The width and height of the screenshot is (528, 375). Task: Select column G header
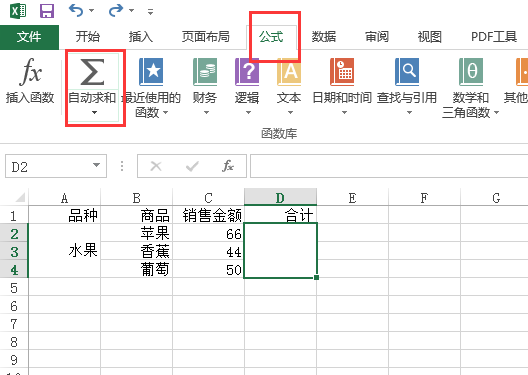pyautogui.click(x=494, y=198)
